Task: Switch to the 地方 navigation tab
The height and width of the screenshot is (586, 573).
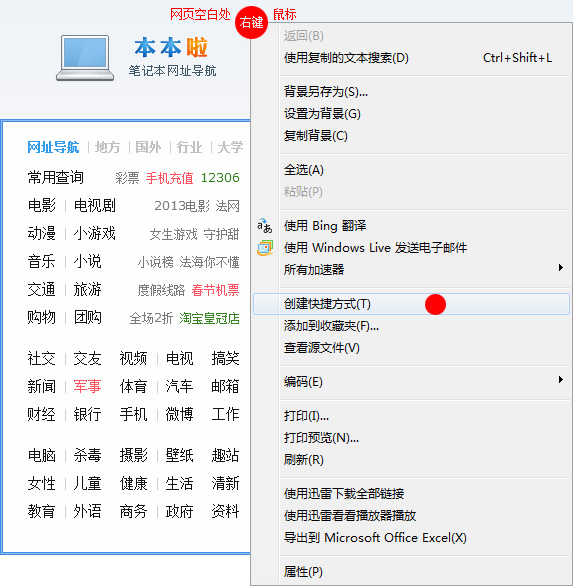Action: (108, 147)
